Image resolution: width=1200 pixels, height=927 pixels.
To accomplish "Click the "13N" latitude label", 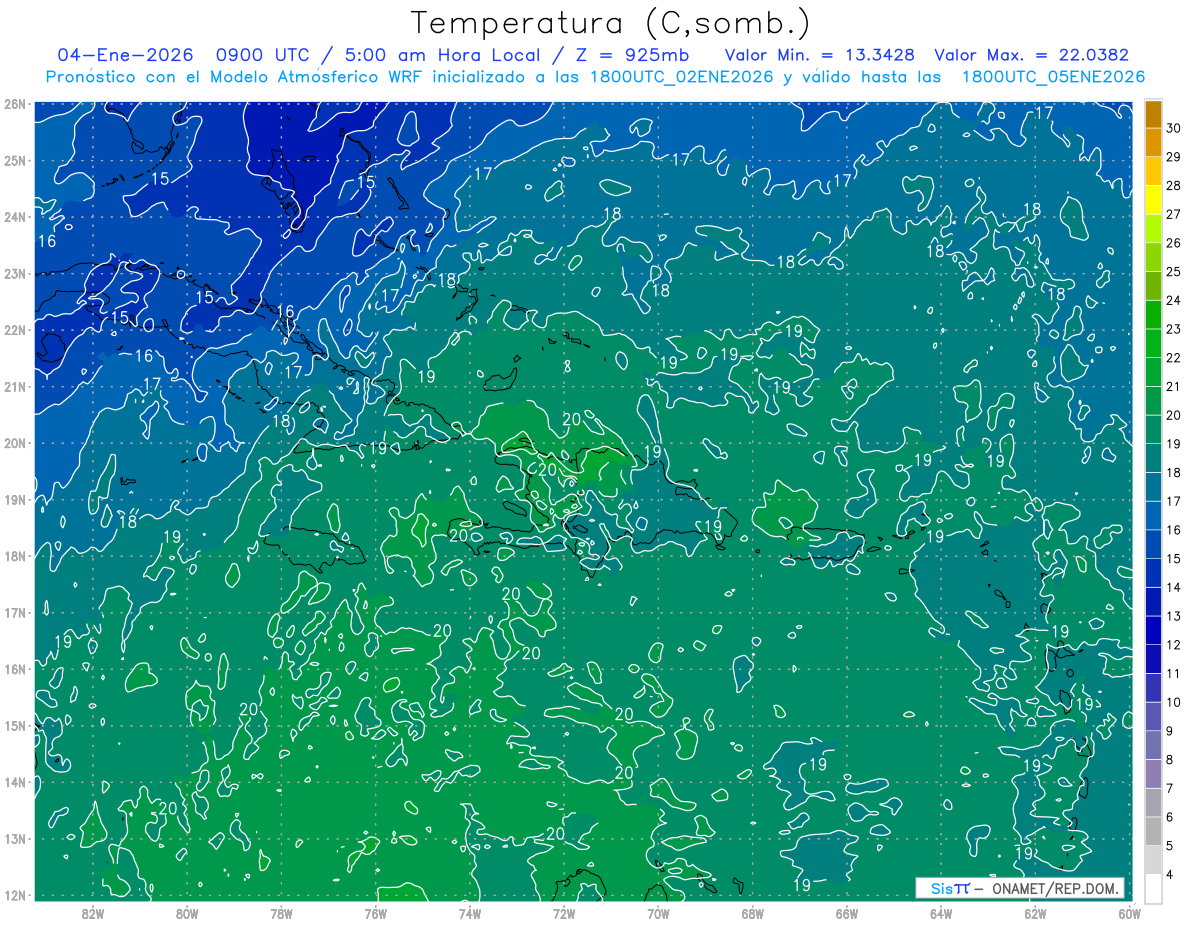I will [x=14, y=839].
